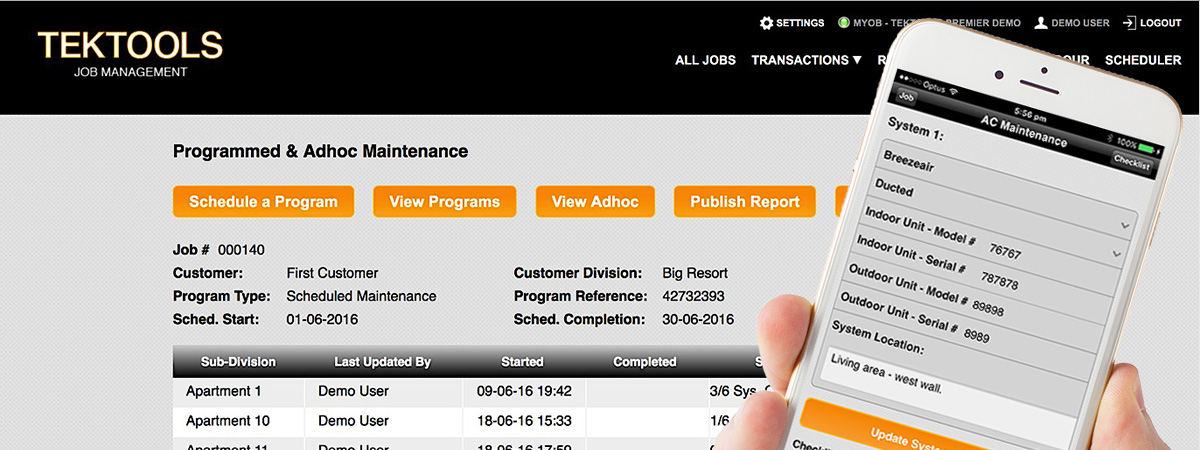Click the Demo User profile icon
Screen dimensions: 1200x450
tap(1041, 23)
